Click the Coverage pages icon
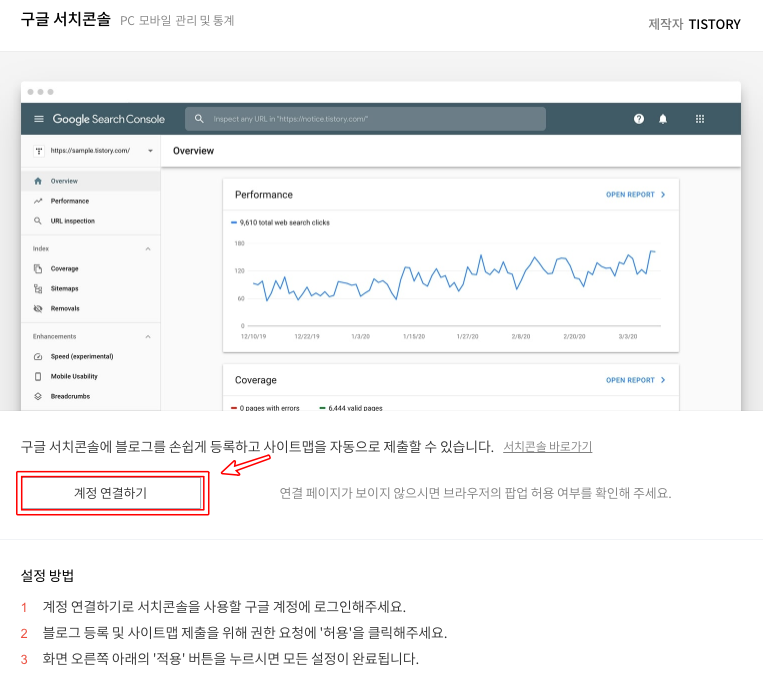763x680 pixels. click(38, 269)
